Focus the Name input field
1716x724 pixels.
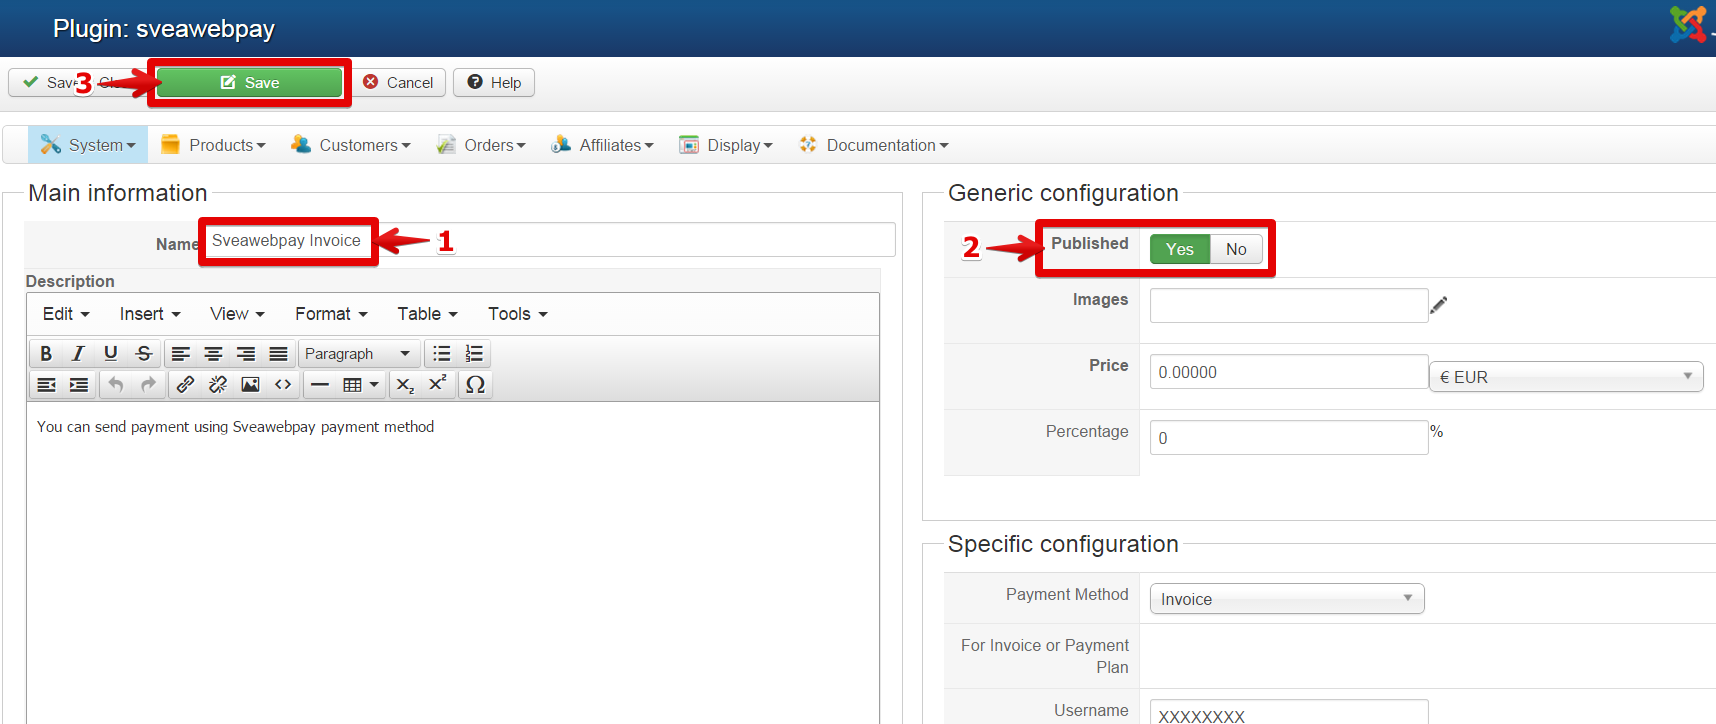(550, 240)
